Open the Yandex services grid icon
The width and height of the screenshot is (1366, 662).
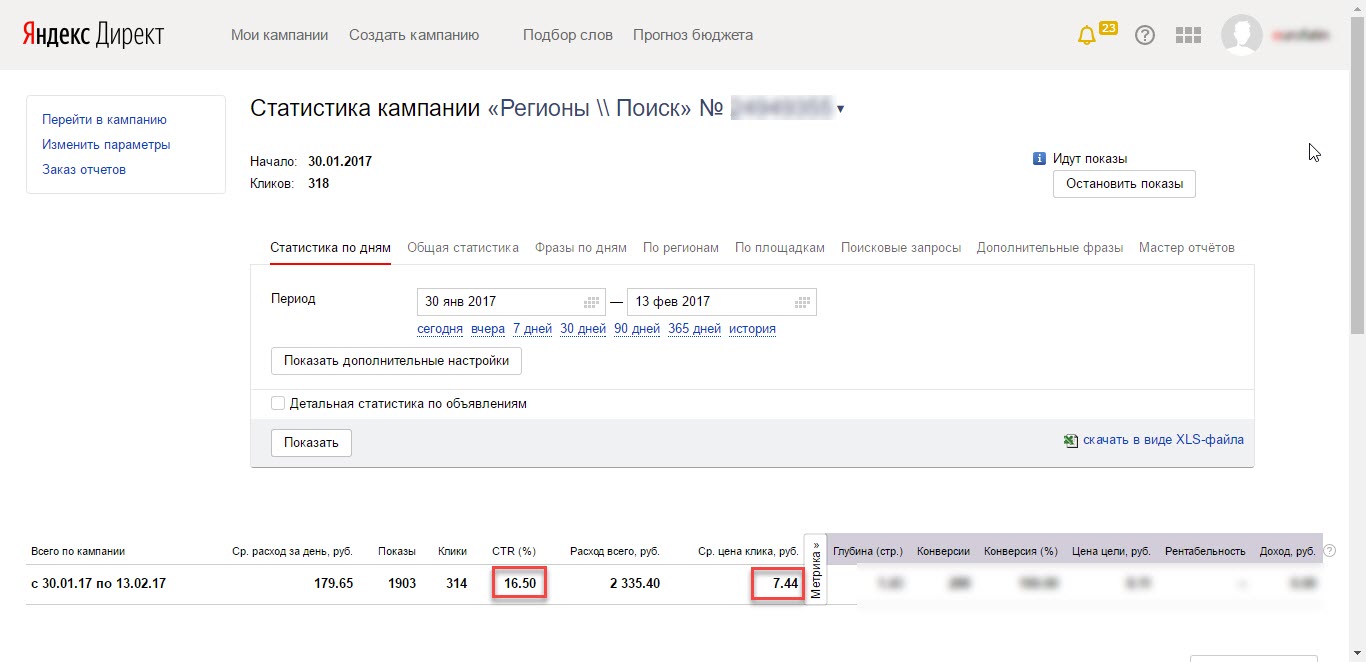pos(1188,35)
